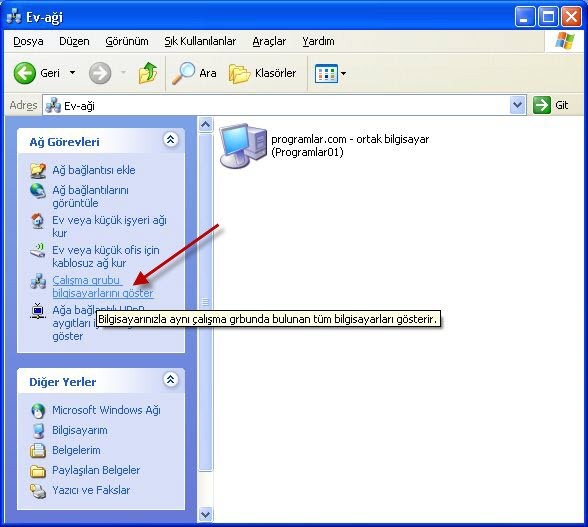
Task: Expand the address bar dropdown
Action: click(518, 105)
